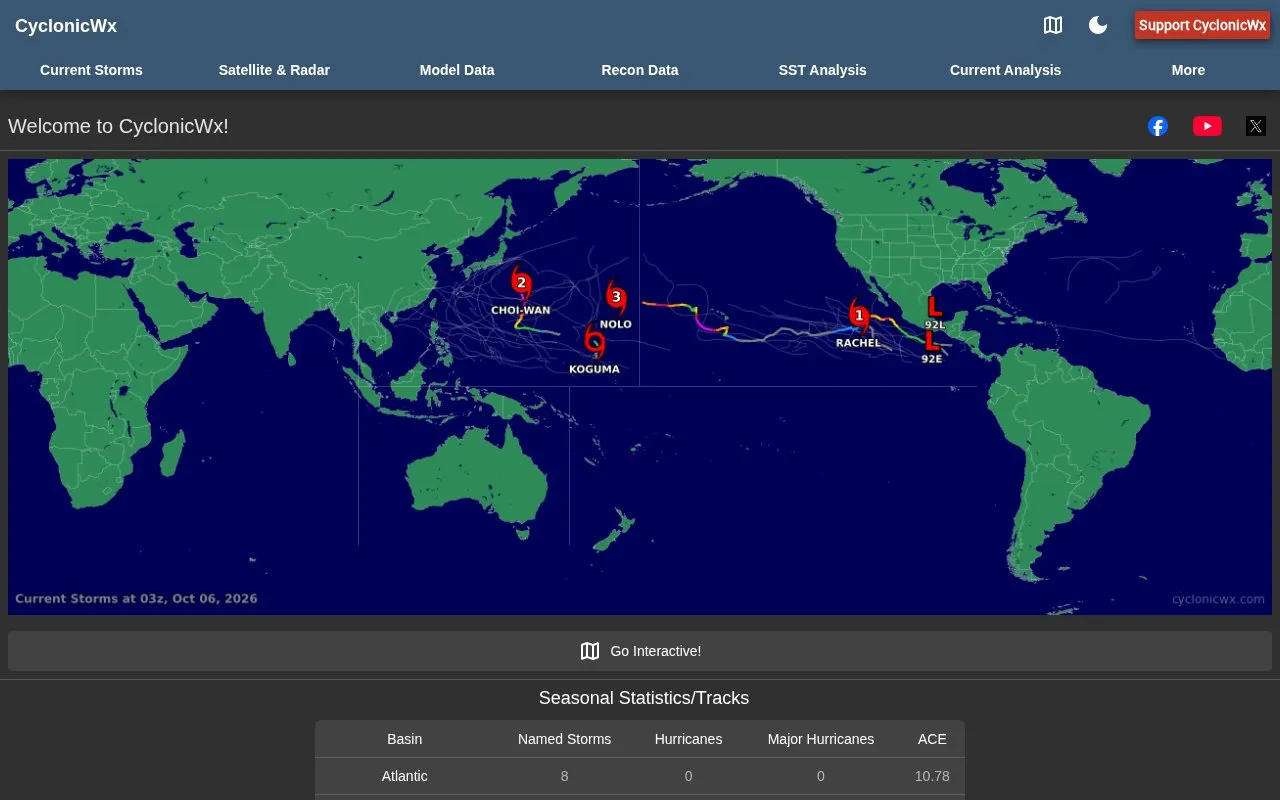Click the Seasonal Statistics/Tracks heading
The image size is (1280, 800).
click(644, 698)
